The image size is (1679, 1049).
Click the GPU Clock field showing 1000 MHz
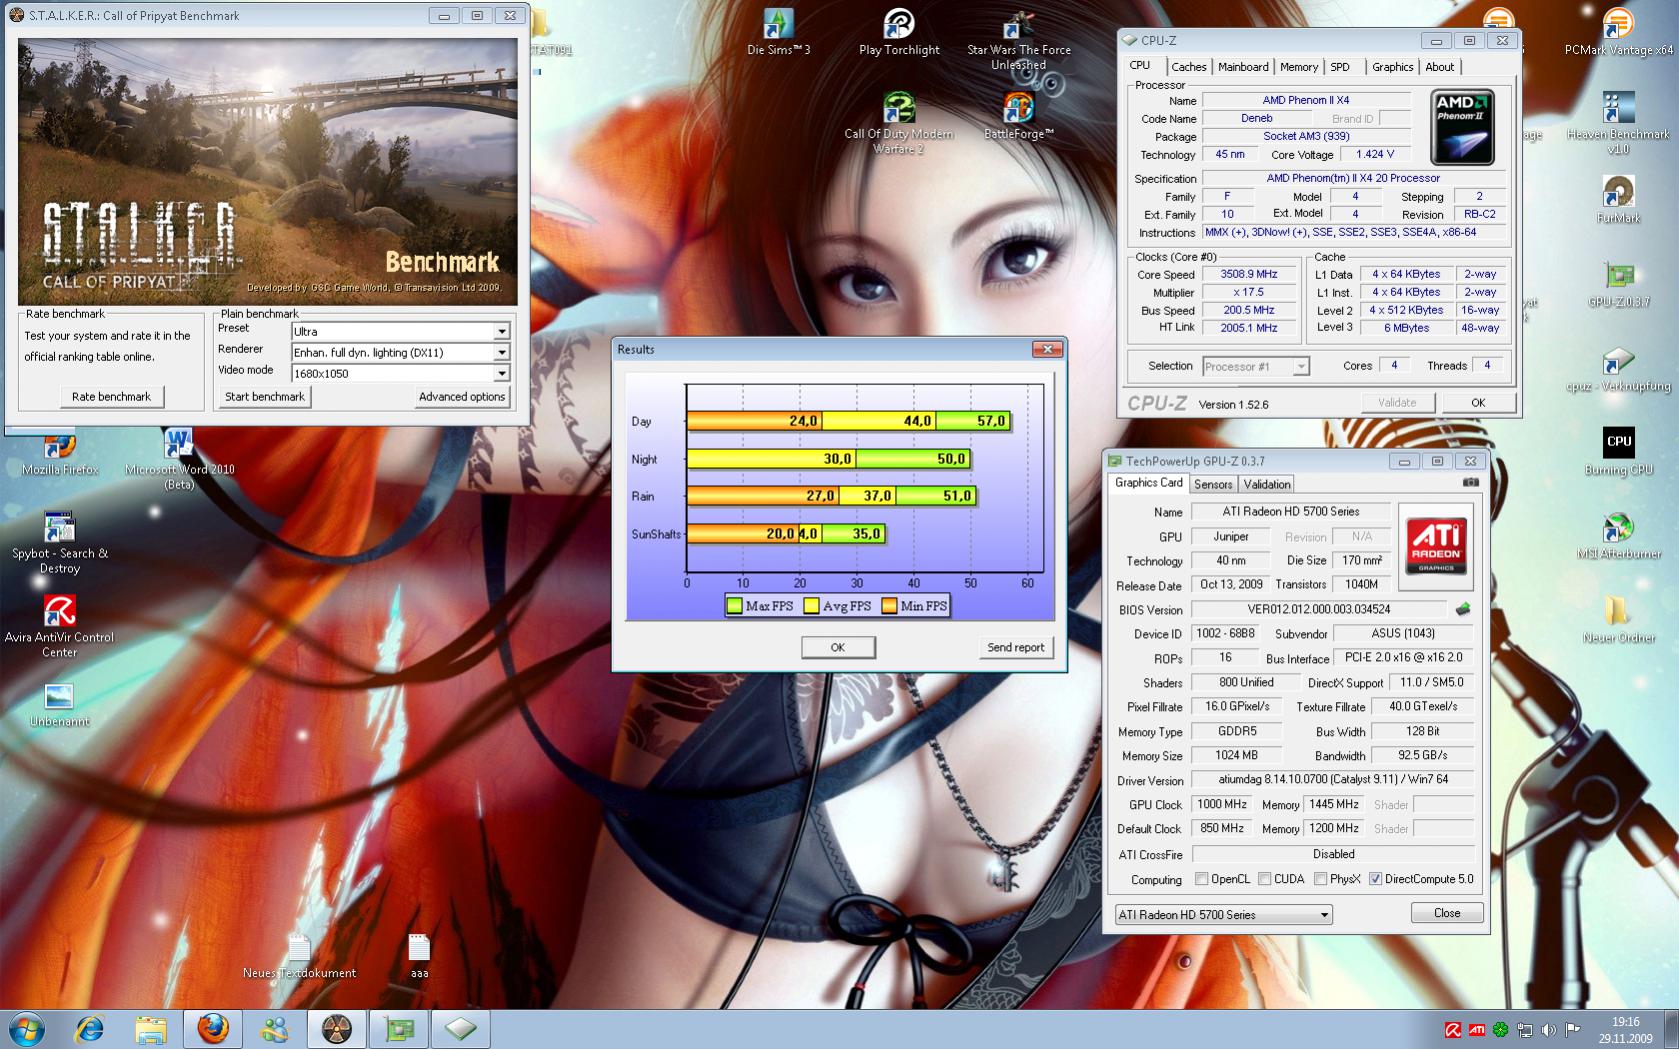(1222, 804)
